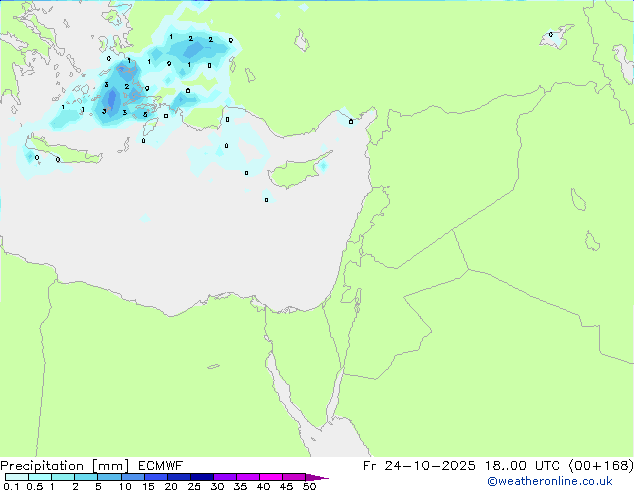The height and width of the screenshot is (490, 634).
Task: Click the "5" precipitation value on the map
Action: point(145,115)
